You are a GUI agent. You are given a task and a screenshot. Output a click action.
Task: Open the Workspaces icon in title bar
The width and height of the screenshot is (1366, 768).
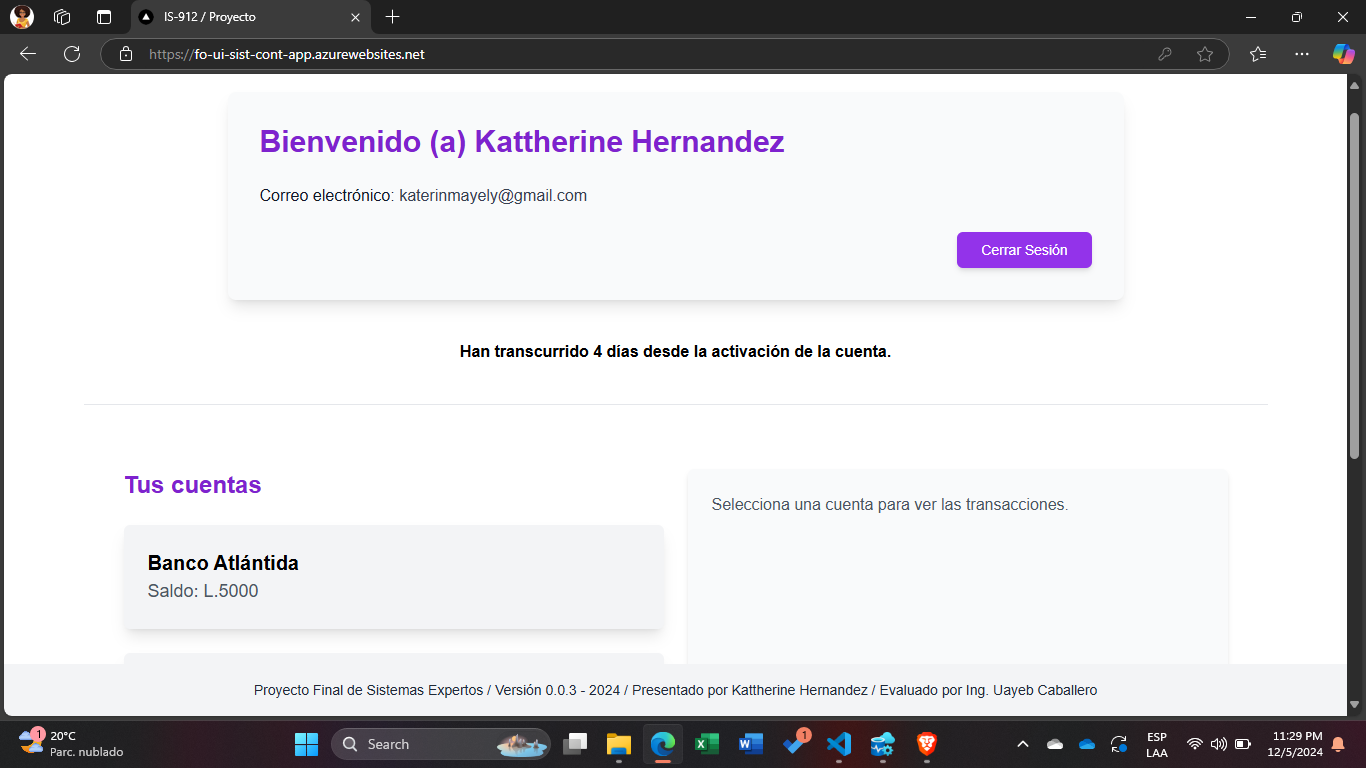tap(62, 17)
